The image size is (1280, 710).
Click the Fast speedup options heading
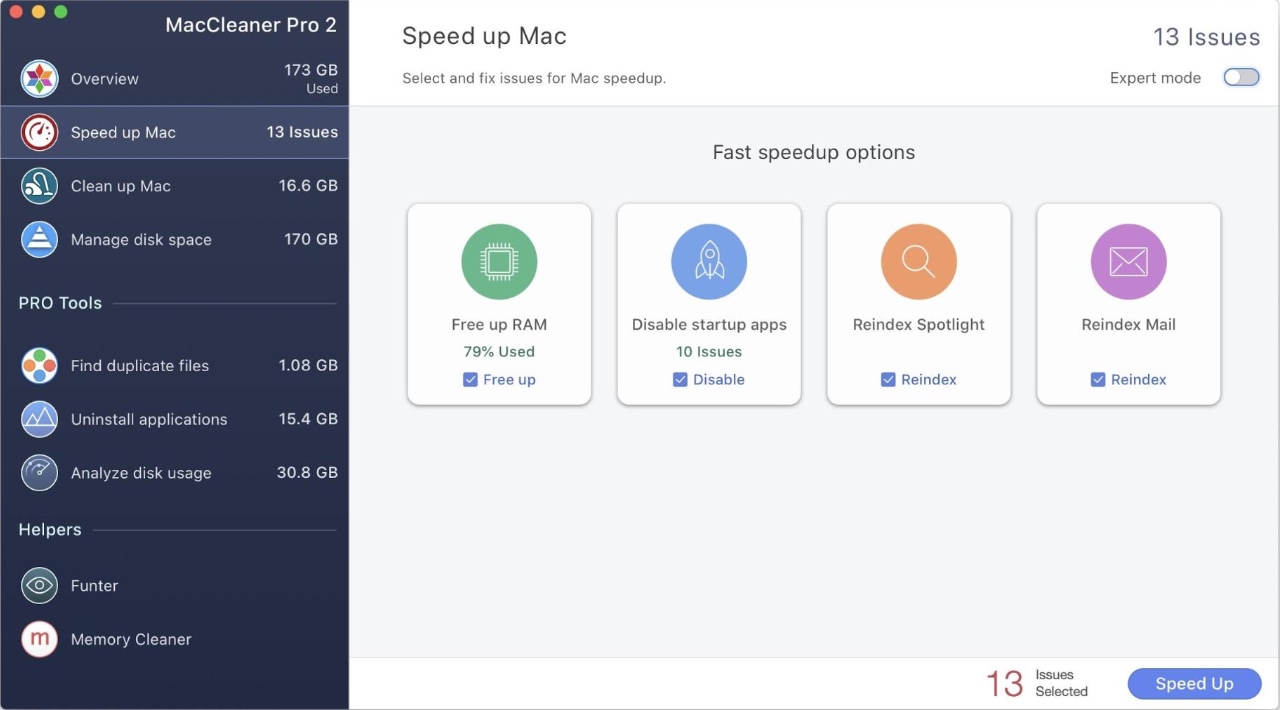click(814, 153)
